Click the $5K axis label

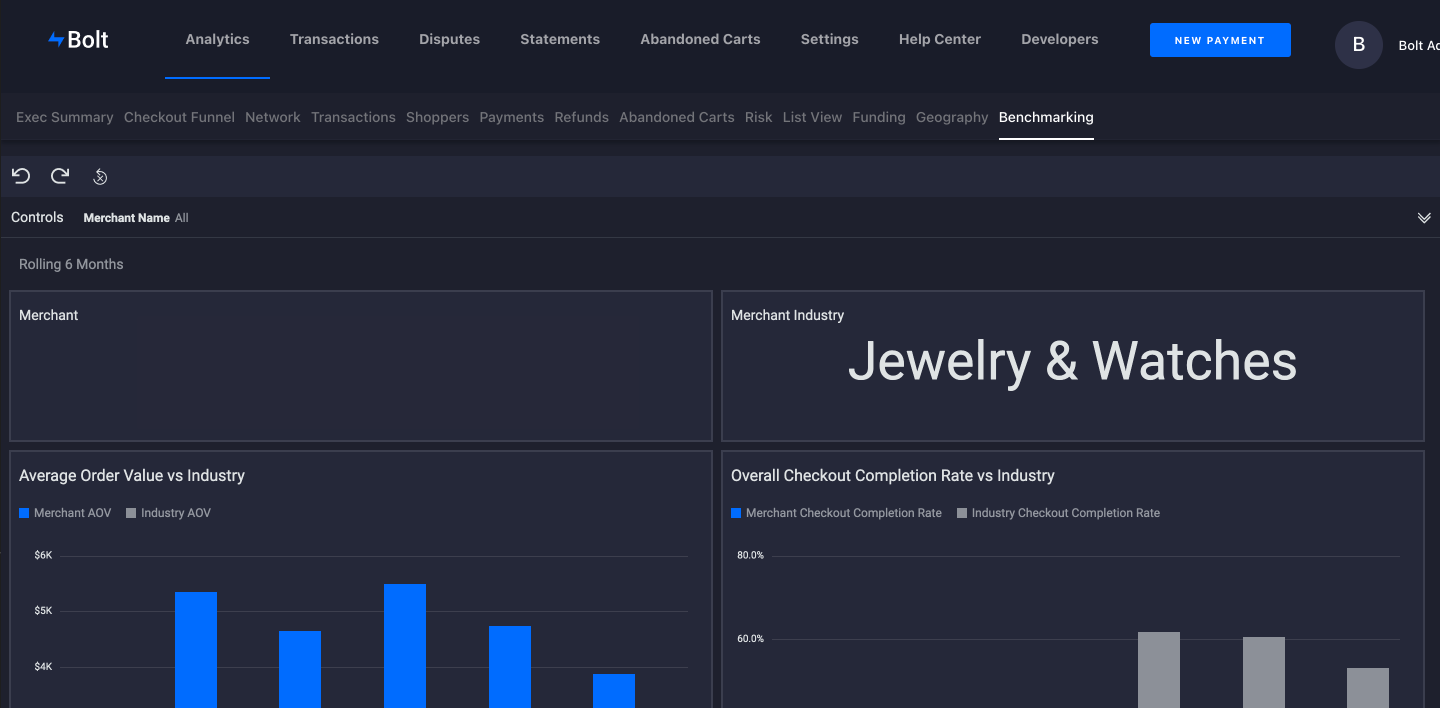click(43, 611)
